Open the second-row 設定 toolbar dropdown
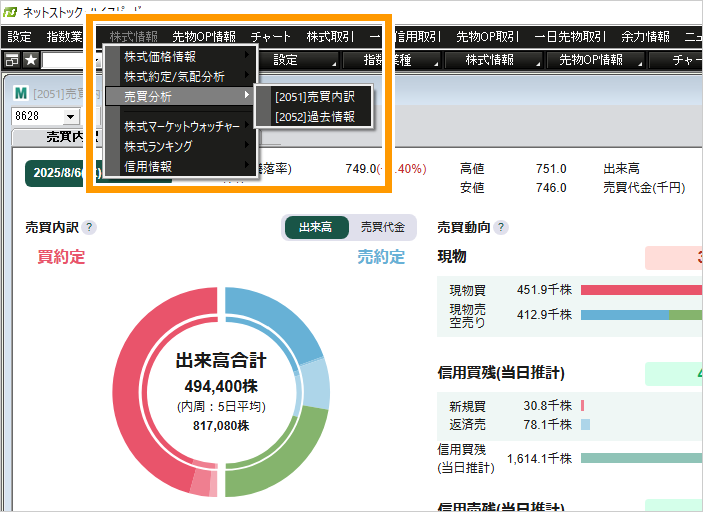703x512 pixels. coord(298,60)
